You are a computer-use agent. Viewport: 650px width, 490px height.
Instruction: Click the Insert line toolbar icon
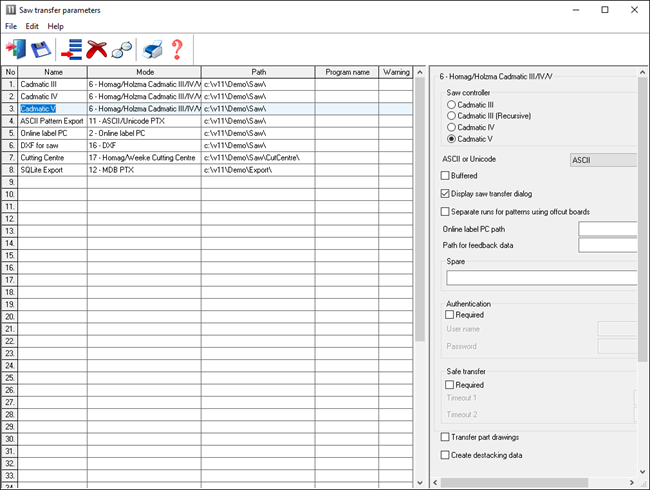(x=71, y=48)
